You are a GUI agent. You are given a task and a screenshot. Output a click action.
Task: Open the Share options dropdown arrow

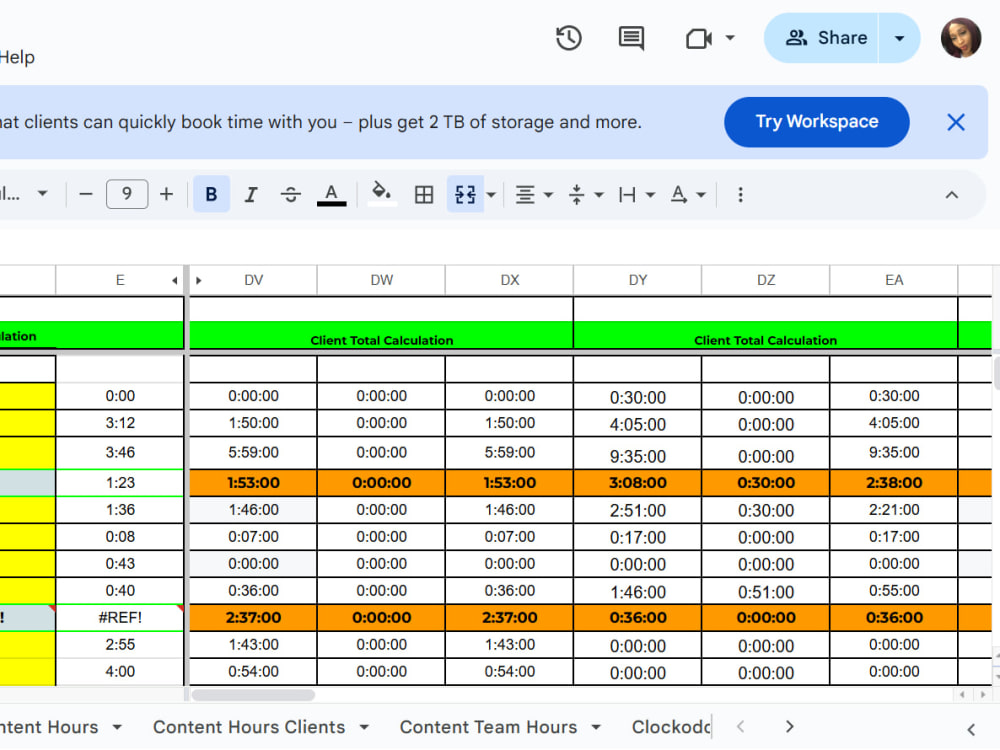pyautogui.click(x=899, y=38)
